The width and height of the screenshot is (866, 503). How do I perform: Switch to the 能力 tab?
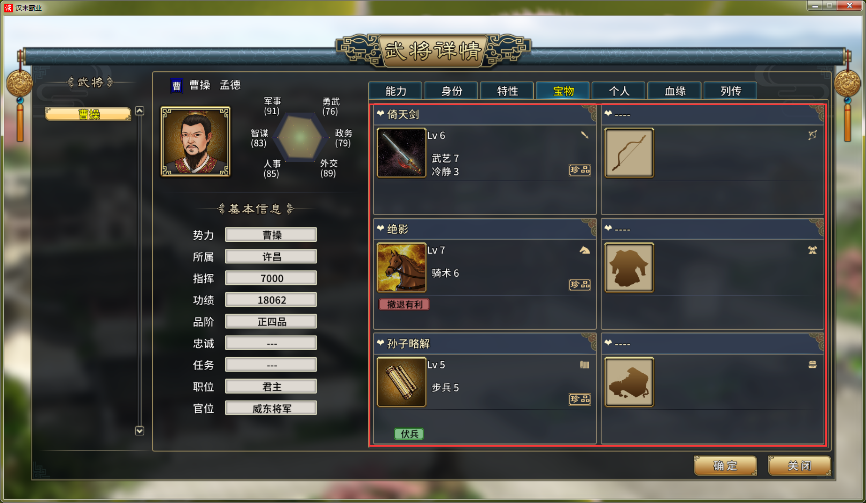pyautogui.click(x=395, y=91)
